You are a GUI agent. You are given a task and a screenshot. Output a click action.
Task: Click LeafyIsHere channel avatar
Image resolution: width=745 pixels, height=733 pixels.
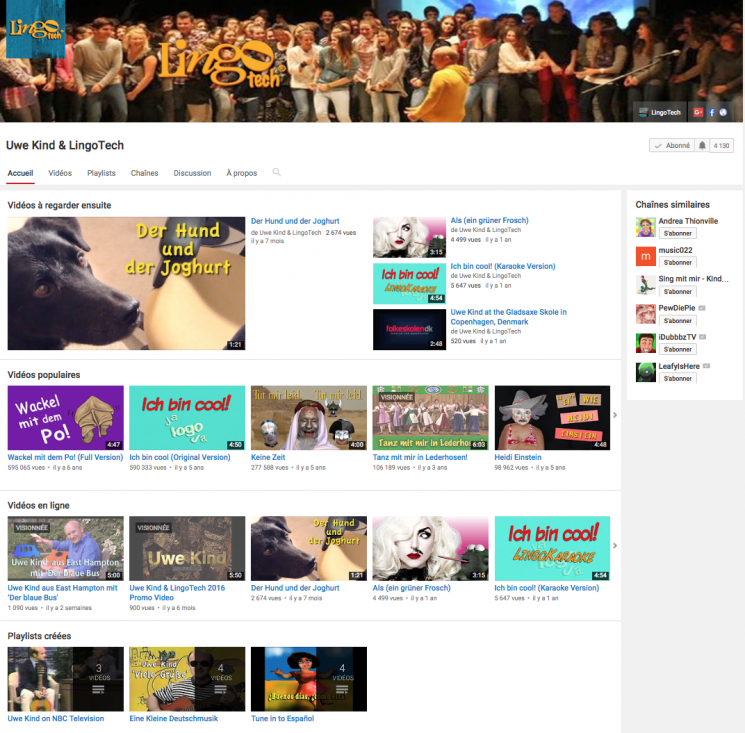[x=646, y=372]
